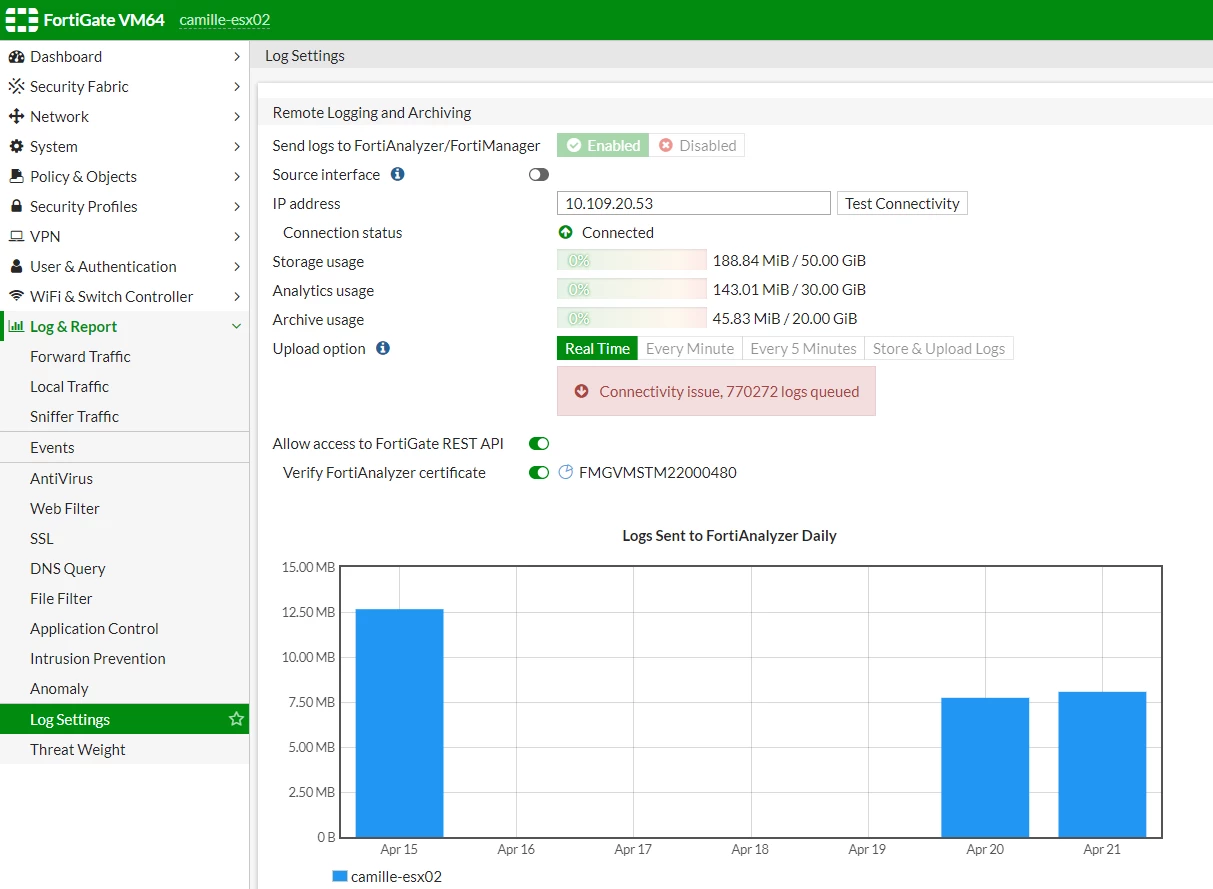Click the Security Fabric icon
This screenshot has width=1213, height=889.
tap(16, 87)
